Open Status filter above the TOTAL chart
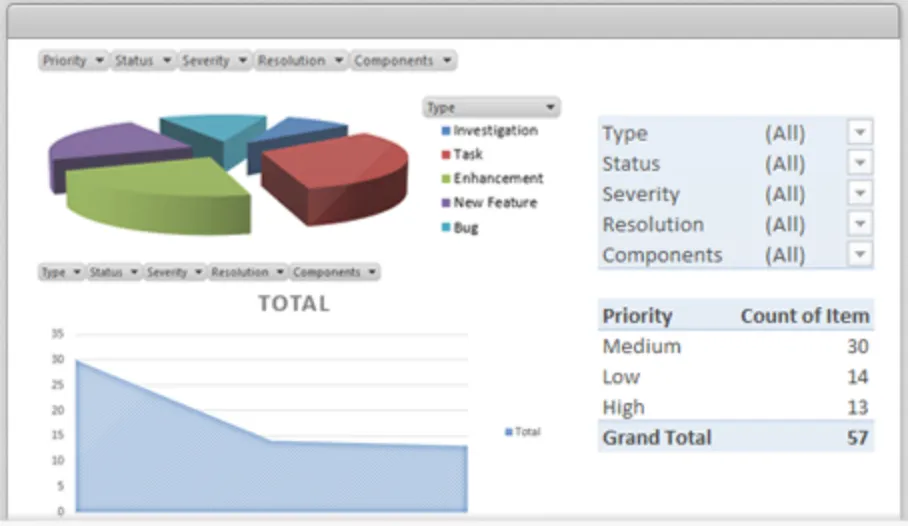This screenshot has width=908, height=526. 114,272
